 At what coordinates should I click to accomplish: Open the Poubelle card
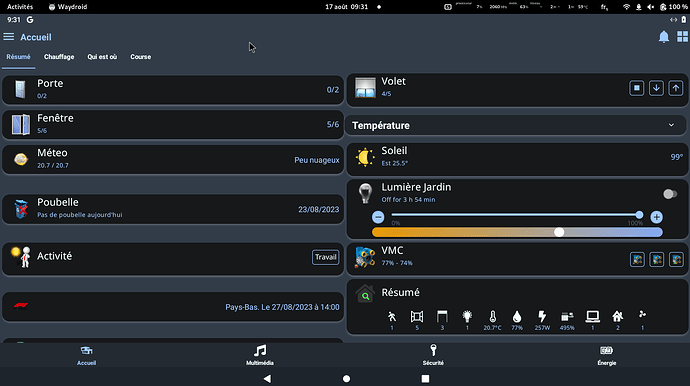coord(173,209)
